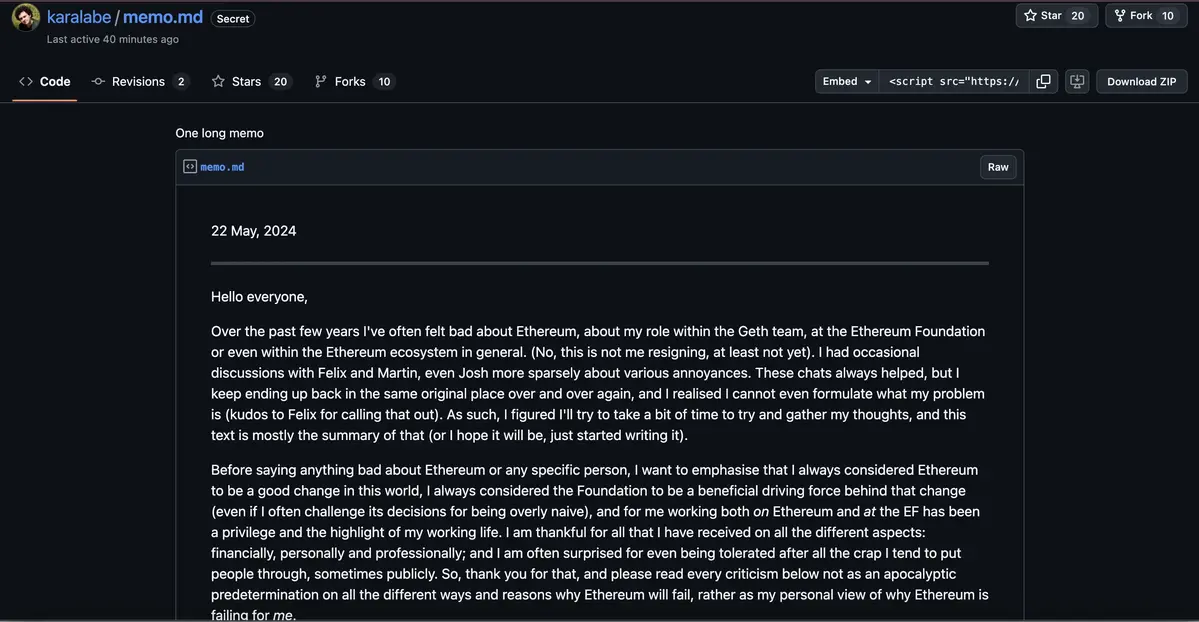This screenshot has height=622, width=1199.
Task: Click the fork count 10 badge
Action: (1167, 16)
